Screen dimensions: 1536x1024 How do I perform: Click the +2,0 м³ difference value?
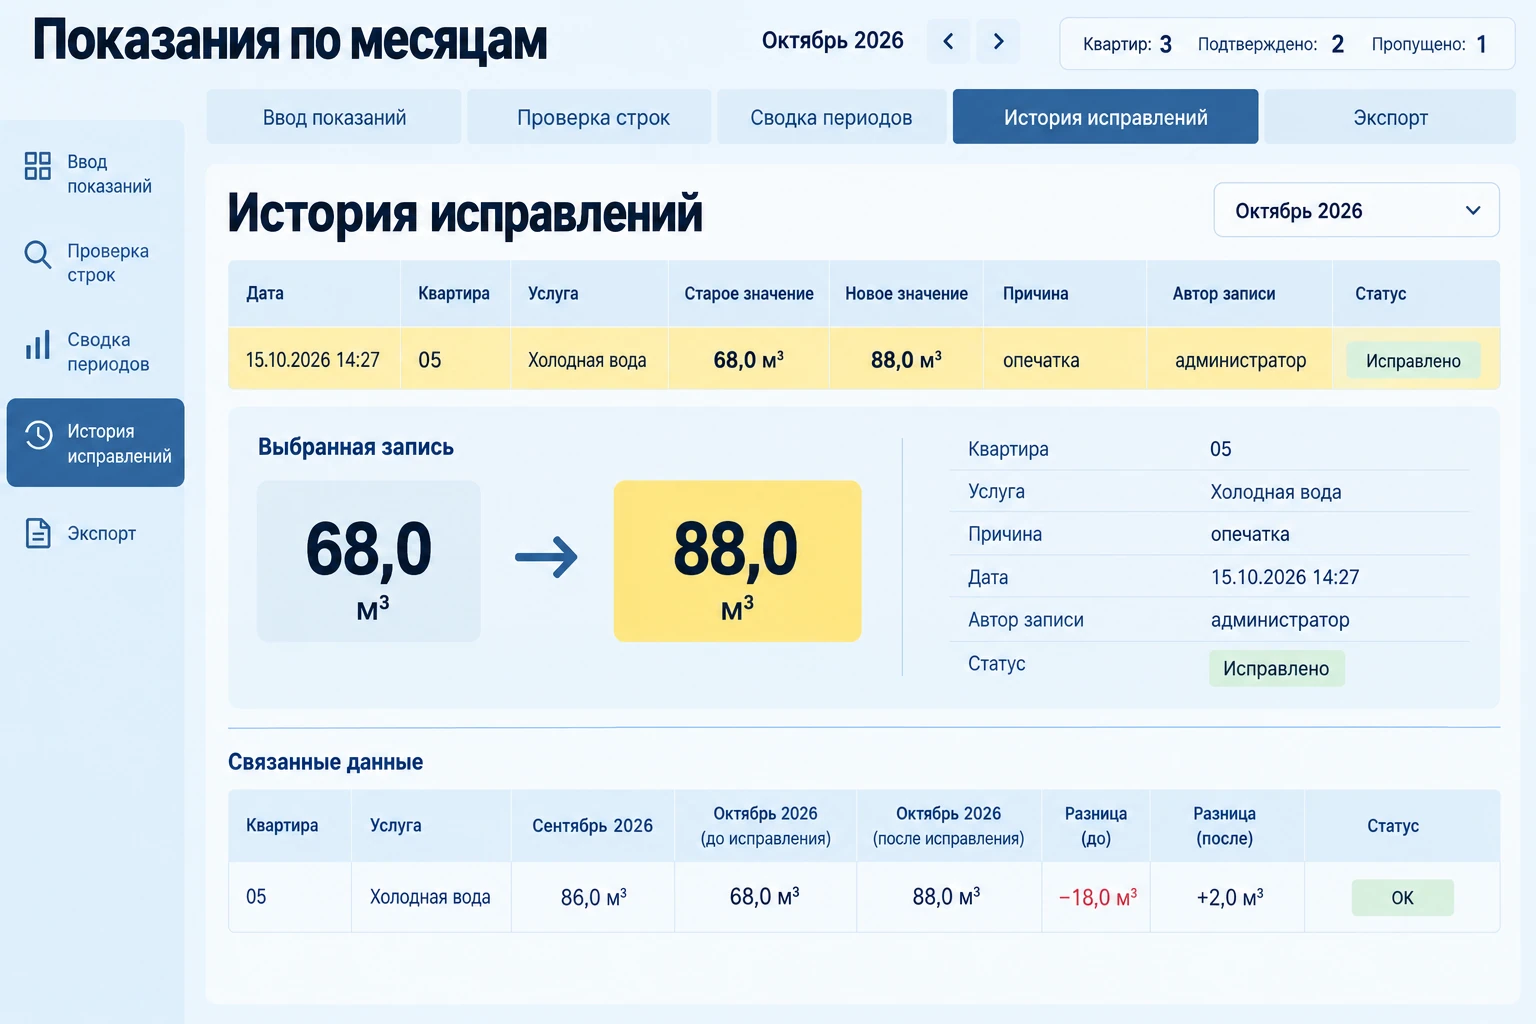[x=1230, y=898]
